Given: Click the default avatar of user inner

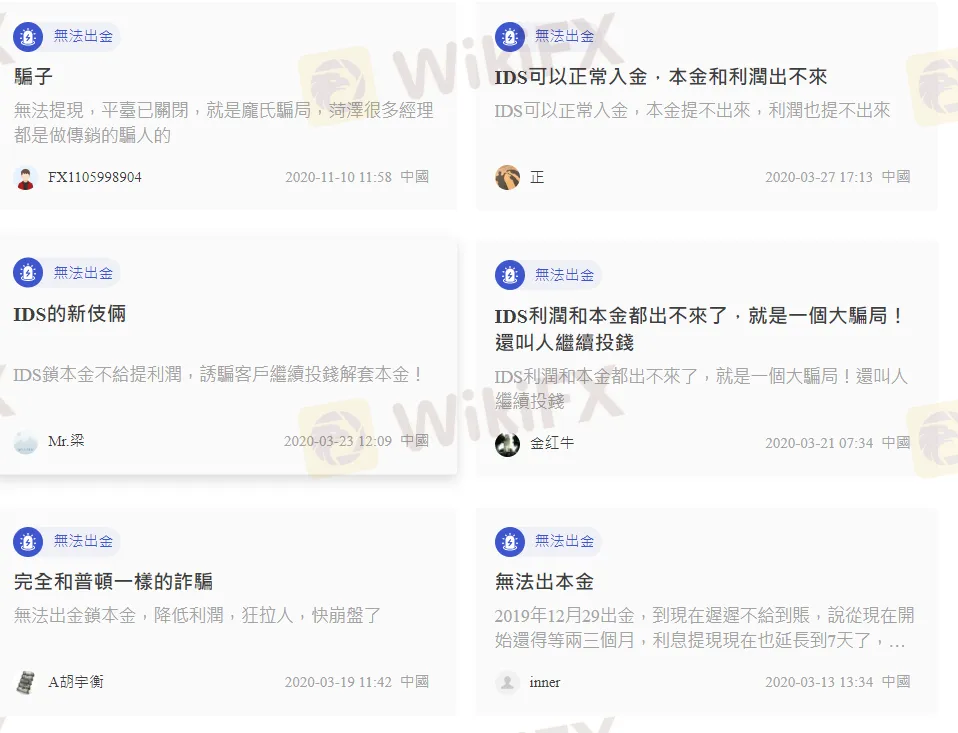Looking at the screenshot, I should pyautogui.click(x=507, y=682).
